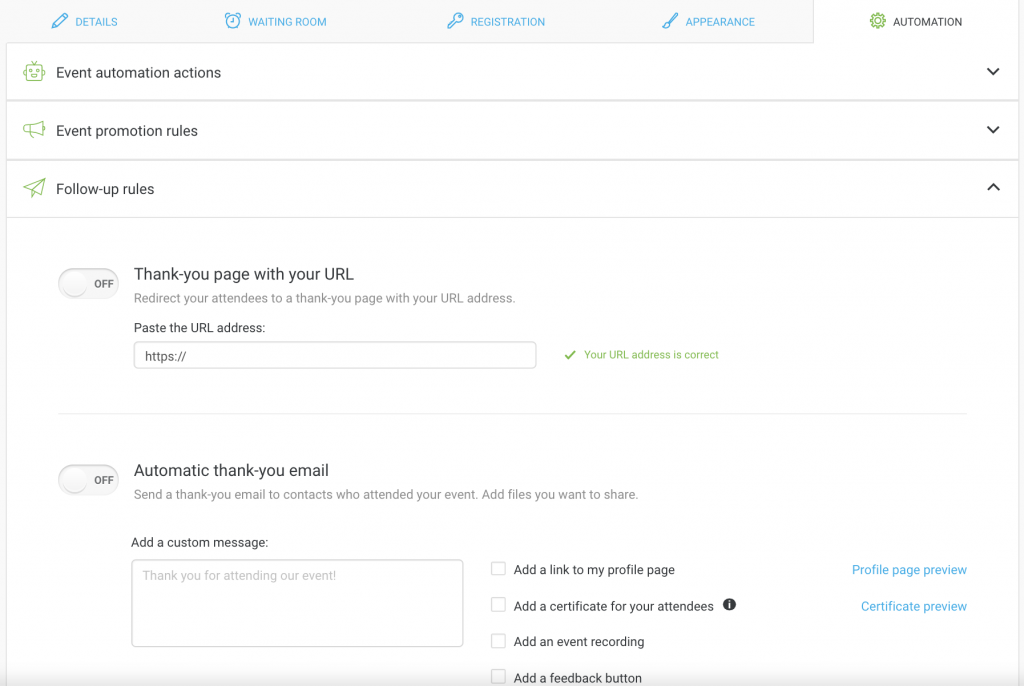This screenshot has width=1024, height=686.
Task: Click the Paste the URL address field
Action: [x=335, y=355]
